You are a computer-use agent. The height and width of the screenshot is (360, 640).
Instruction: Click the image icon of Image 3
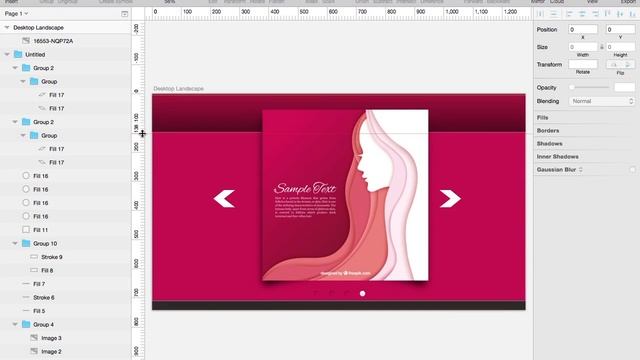(34, 338)
